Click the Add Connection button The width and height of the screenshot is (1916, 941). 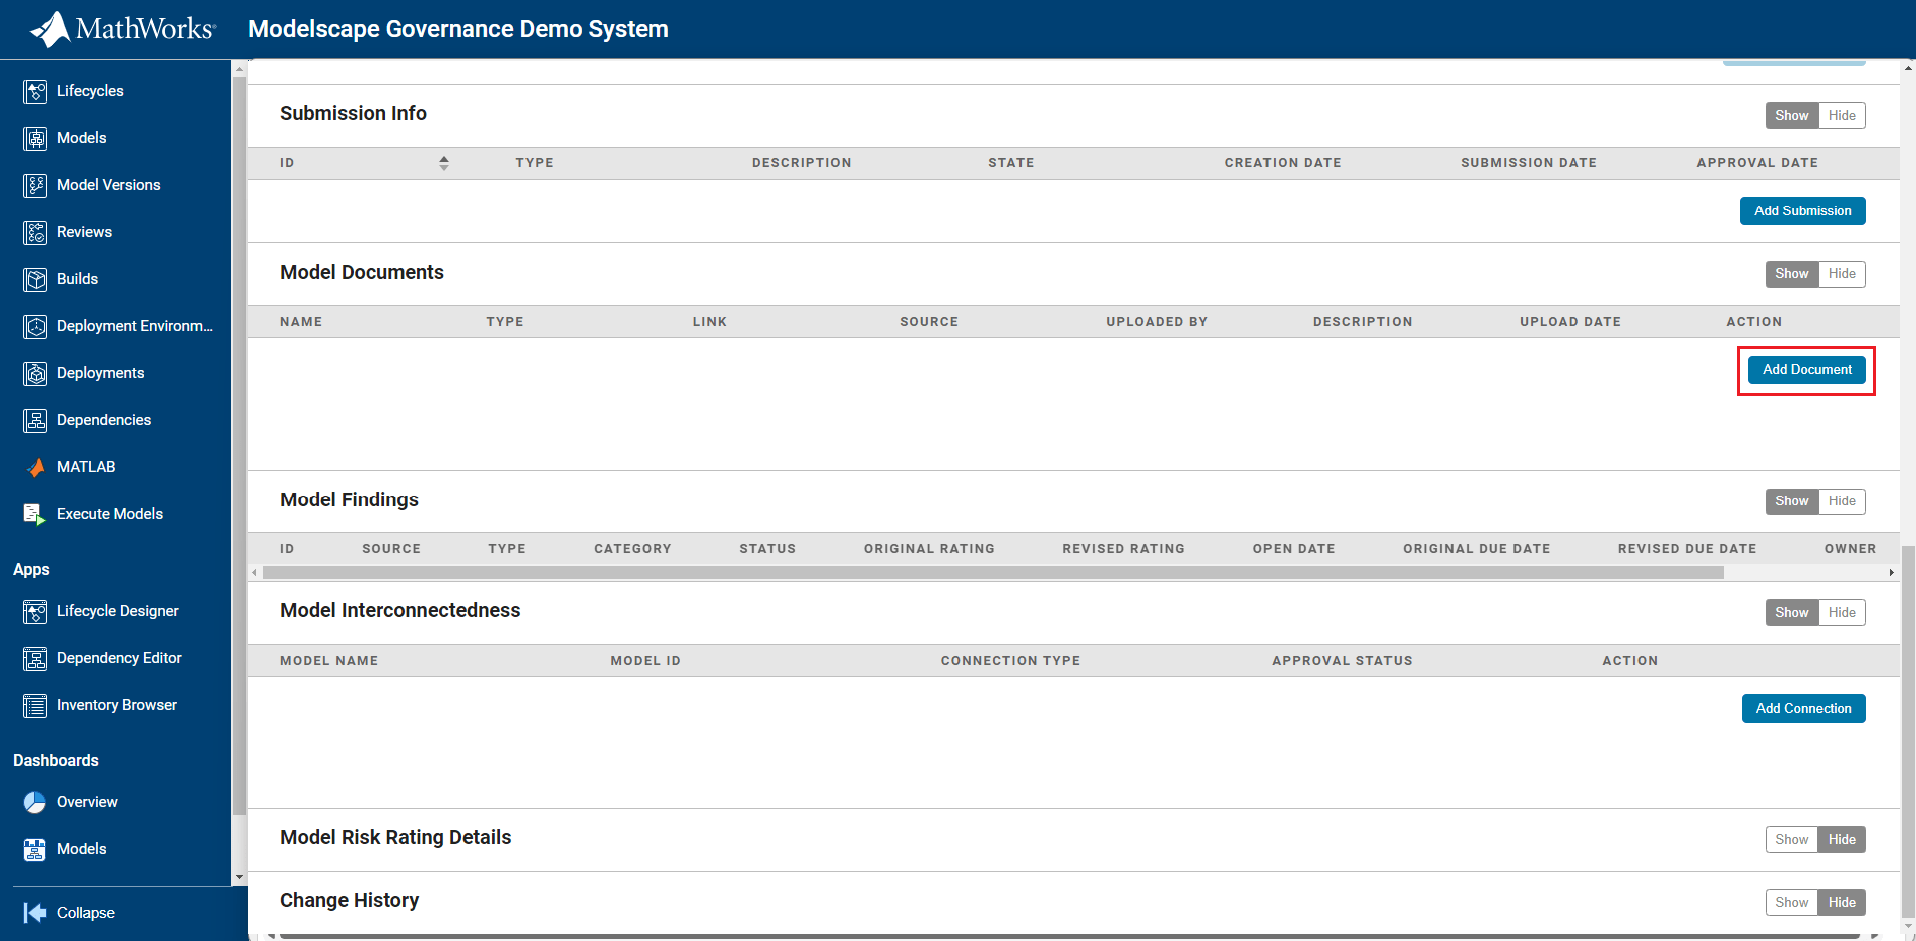pos(1803,708)
